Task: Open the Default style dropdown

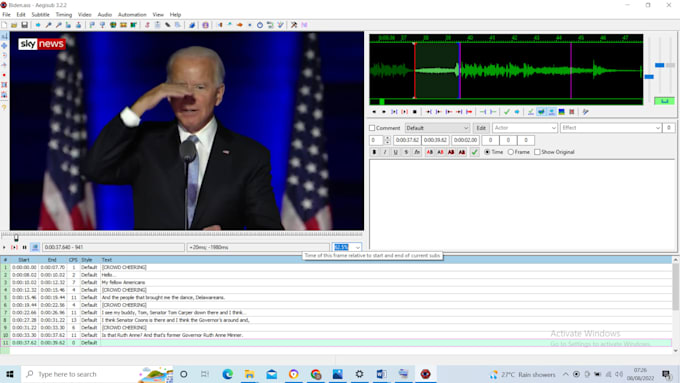Action: [437, 128]
